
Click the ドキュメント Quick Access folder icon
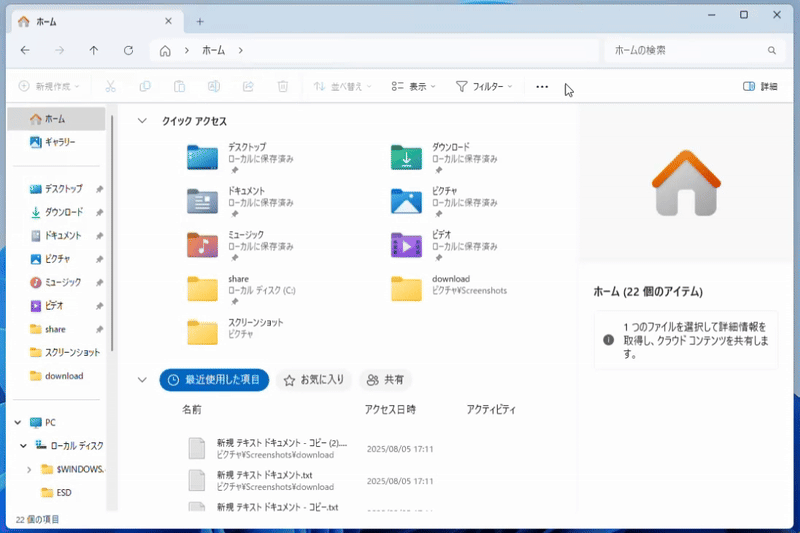(x=203, y=201)
